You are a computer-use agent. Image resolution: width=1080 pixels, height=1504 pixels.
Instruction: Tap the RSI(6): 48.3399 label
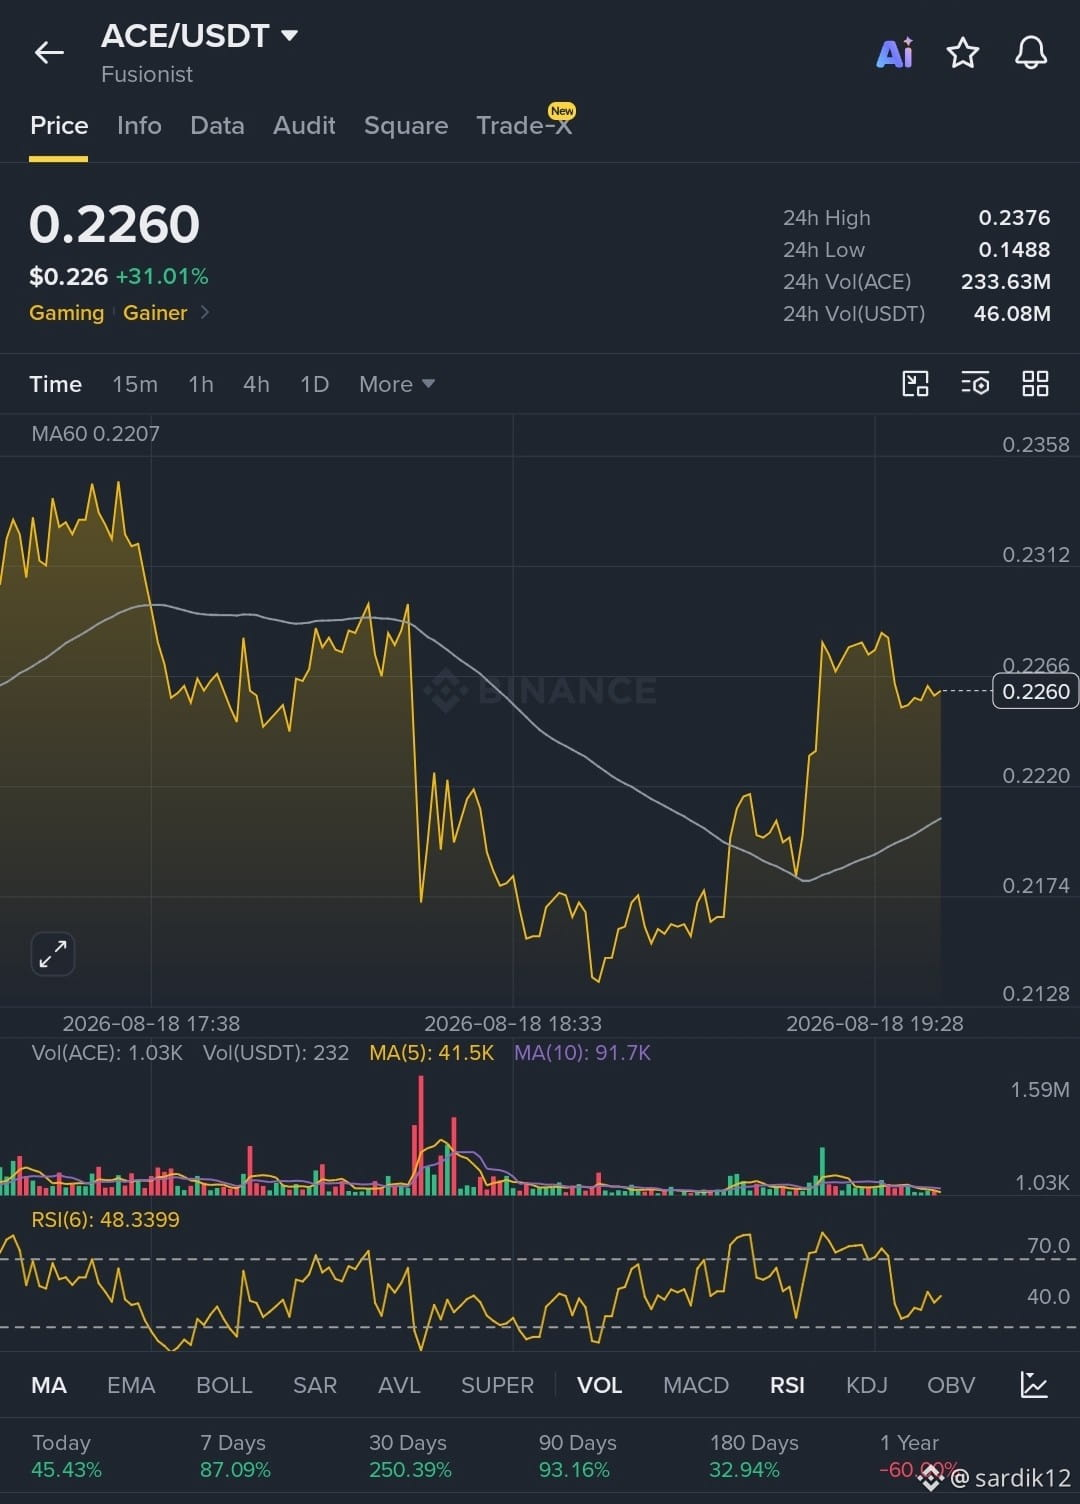coord(105,1220)
